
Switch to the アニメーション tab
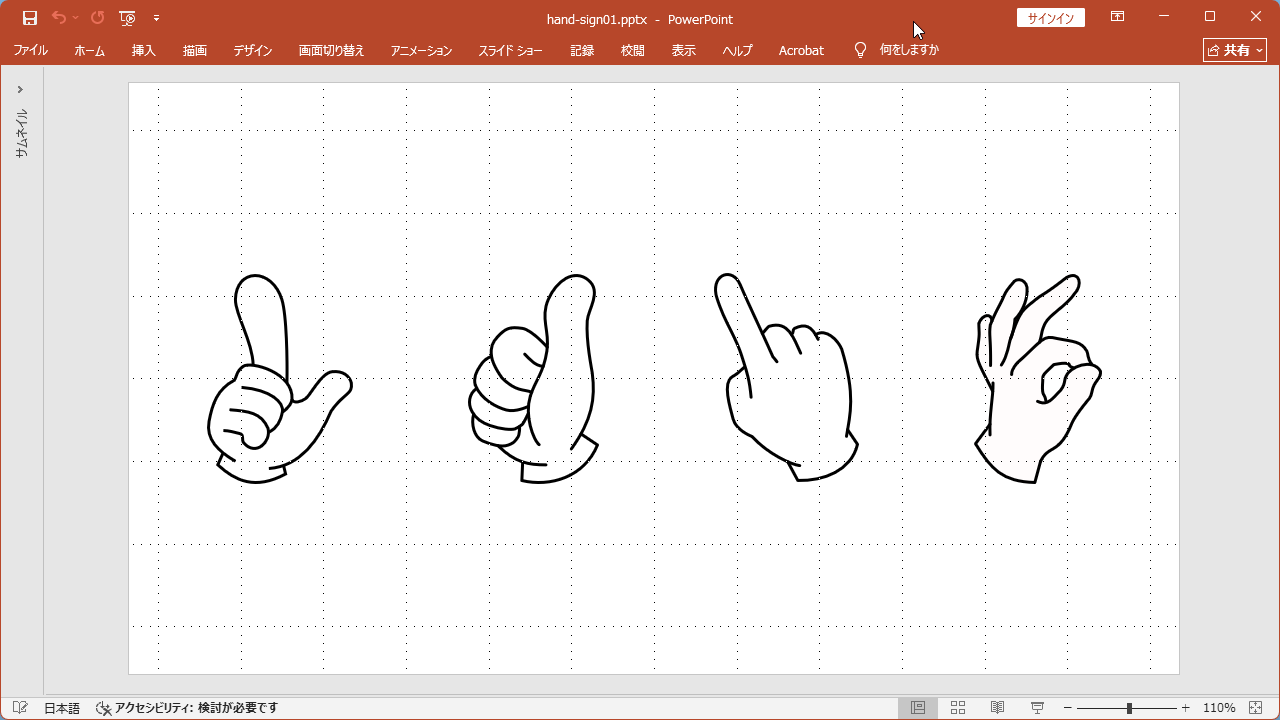[x=421, y=50]
